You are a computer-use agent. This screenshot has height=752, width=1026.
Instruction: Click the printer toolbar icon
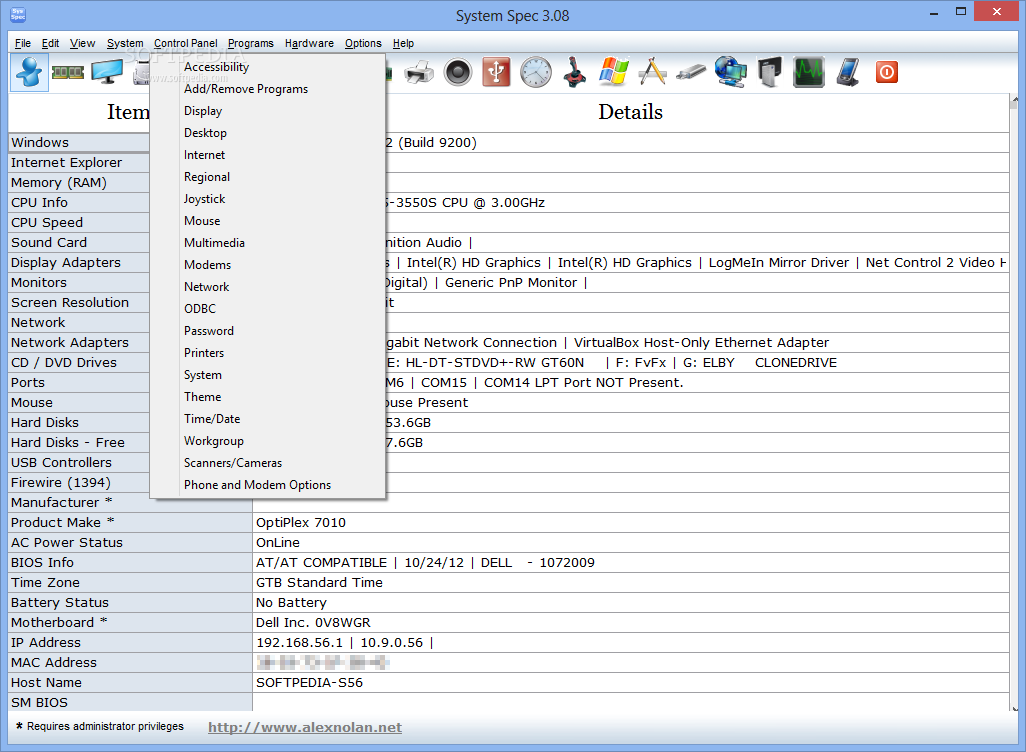(x=419, y=72)
